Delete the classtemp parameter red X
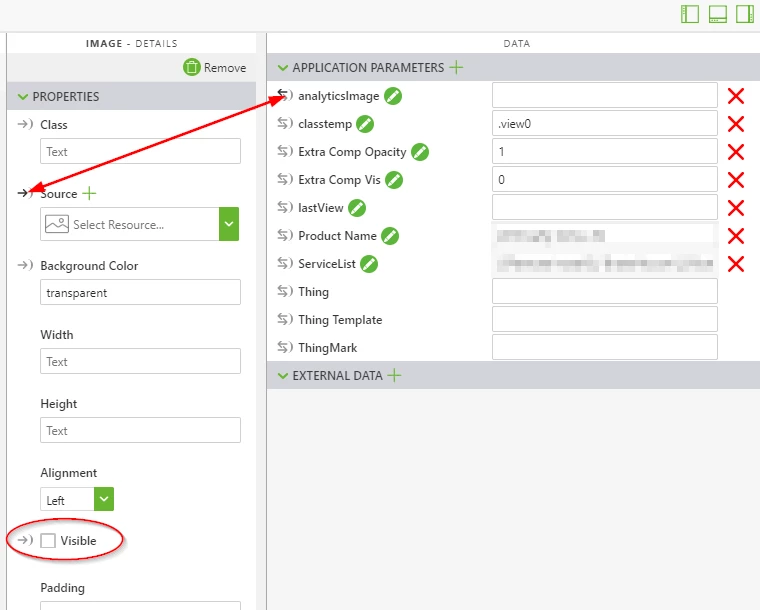The image size is (760, 610). [x=736, y=124]
